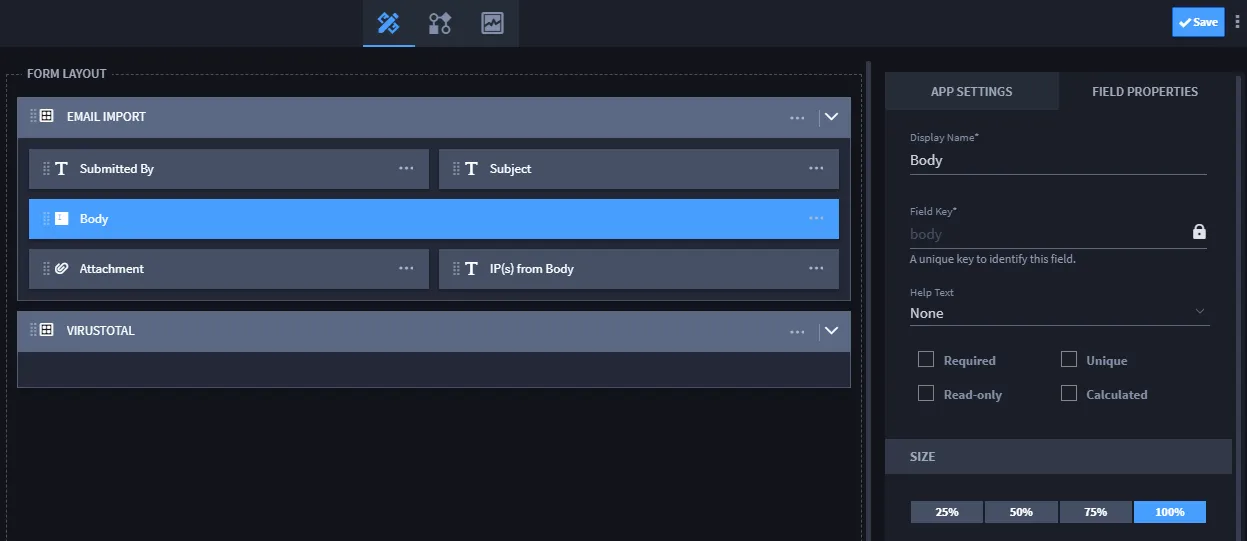Set field size to 50%
Image resolution: width=1247 pixels, height=541 pixels.
(x=1021, y=512)
